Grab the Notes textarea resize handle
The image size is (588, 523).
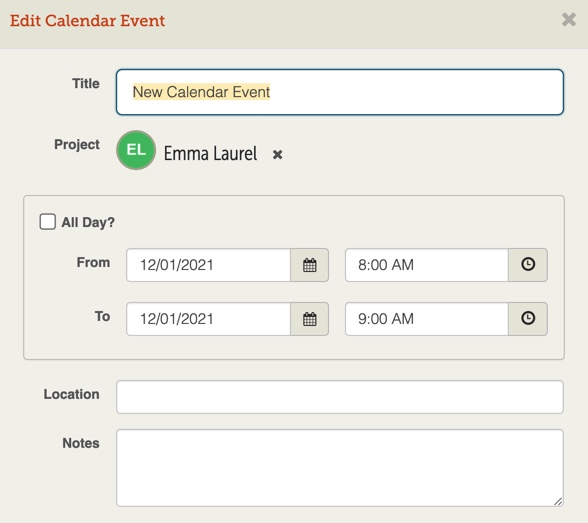click(558, 501)
